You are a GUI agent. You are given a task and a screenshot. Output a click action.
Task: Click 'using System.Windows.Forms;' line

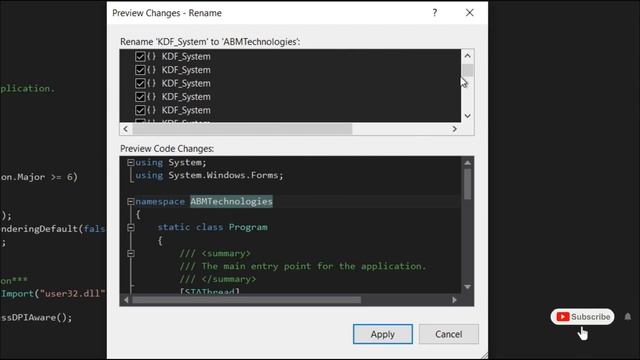pyautogui.click(x=209, y=176)
